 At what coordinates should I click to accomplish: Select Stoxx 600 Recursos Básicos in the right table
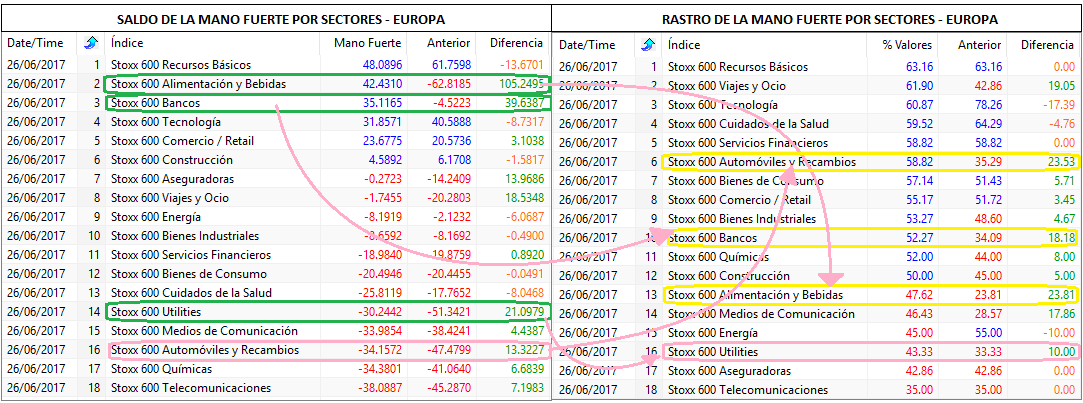pos(738,67)
